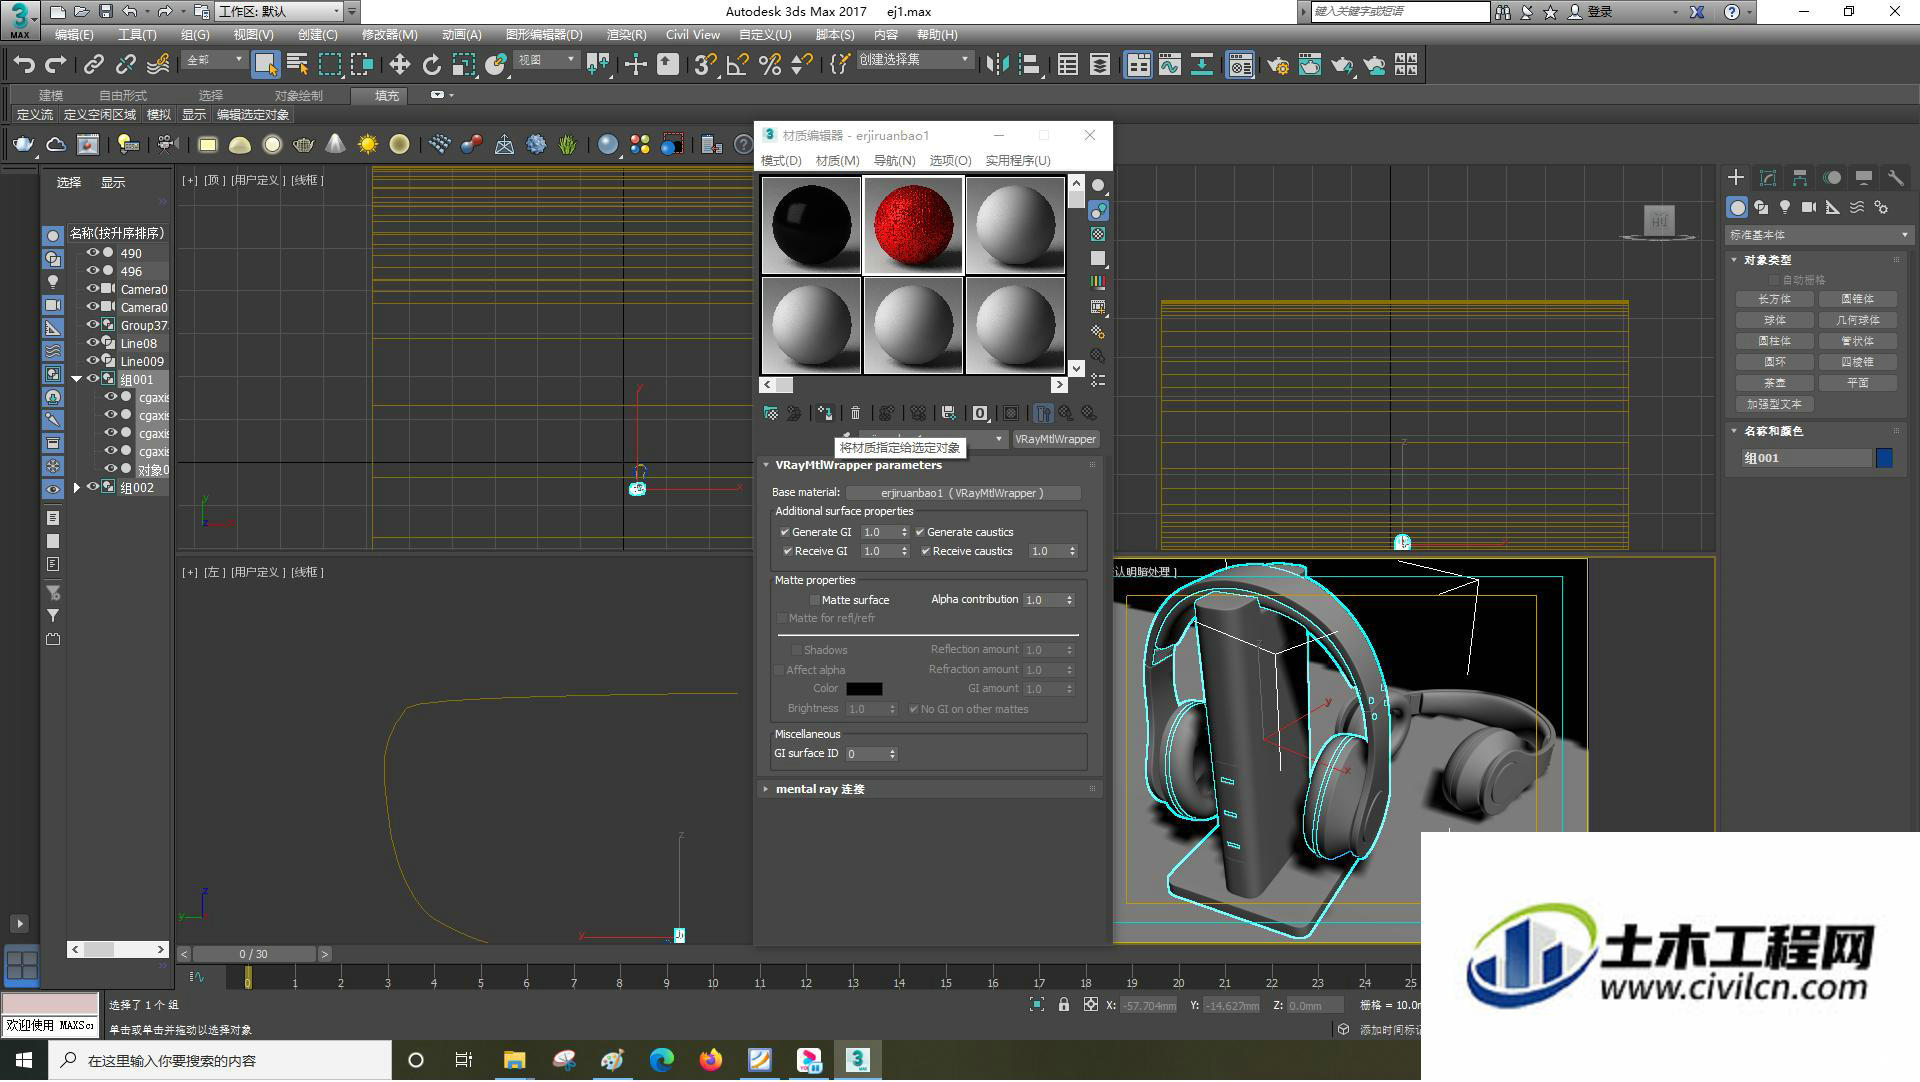Click Base material erjiruanbao1 button
Viewport: 1920px width, 1082px height.
[962, 493]
